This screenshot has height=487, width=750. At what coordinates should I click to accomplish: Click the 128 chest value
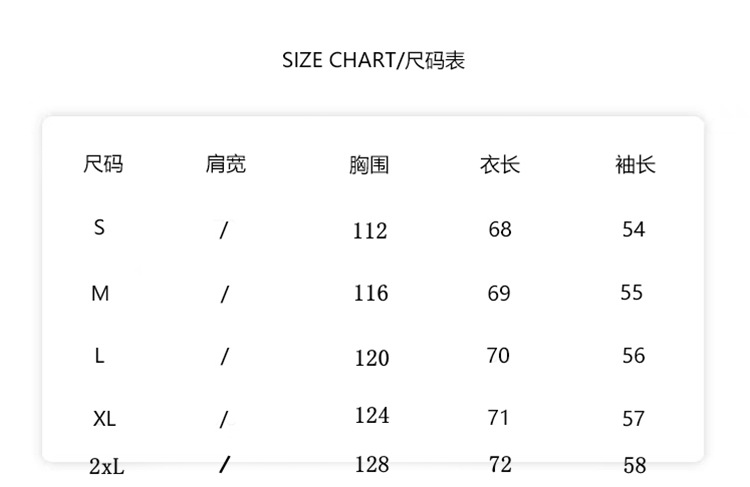click(372, 465)
